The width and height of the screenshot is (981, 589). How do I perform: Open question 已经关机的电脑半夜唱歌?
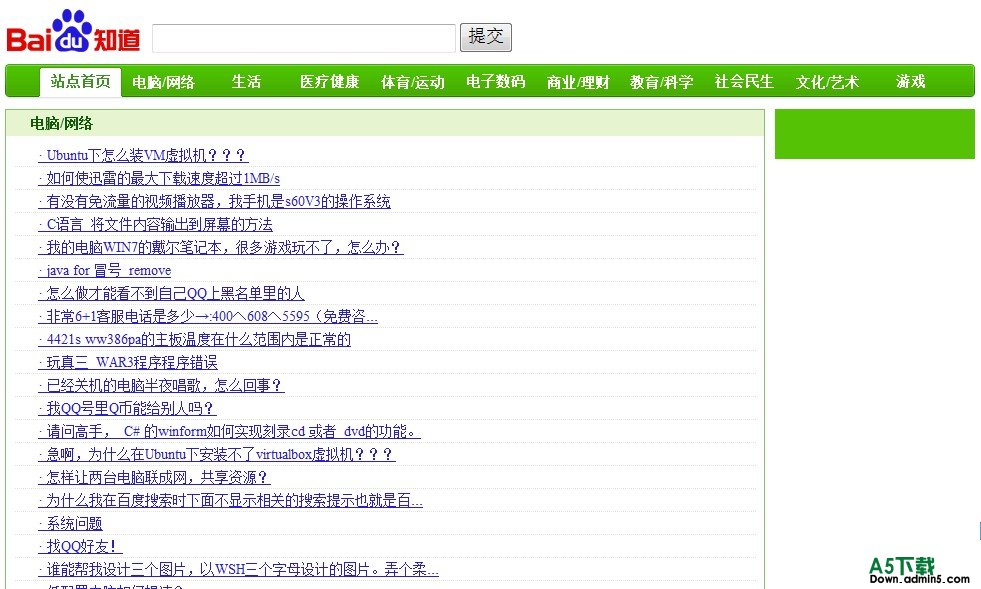click(161, 386)
